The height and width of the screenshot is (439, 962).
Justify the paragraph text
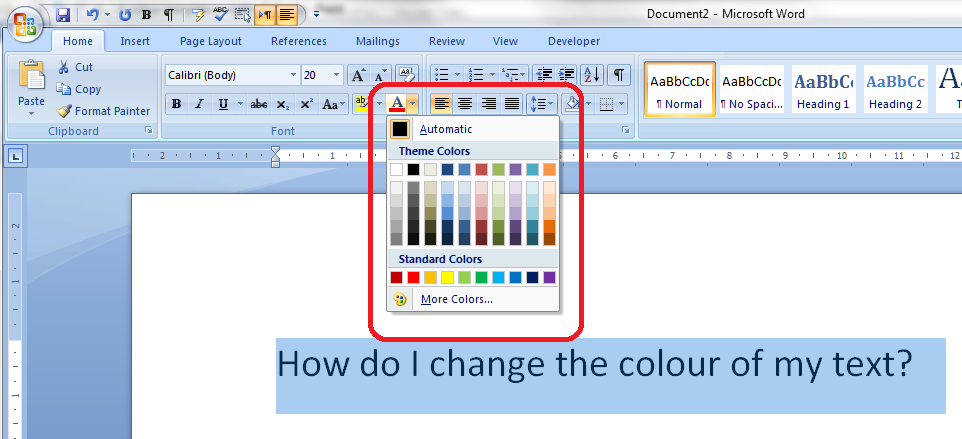tap(512, 104)
